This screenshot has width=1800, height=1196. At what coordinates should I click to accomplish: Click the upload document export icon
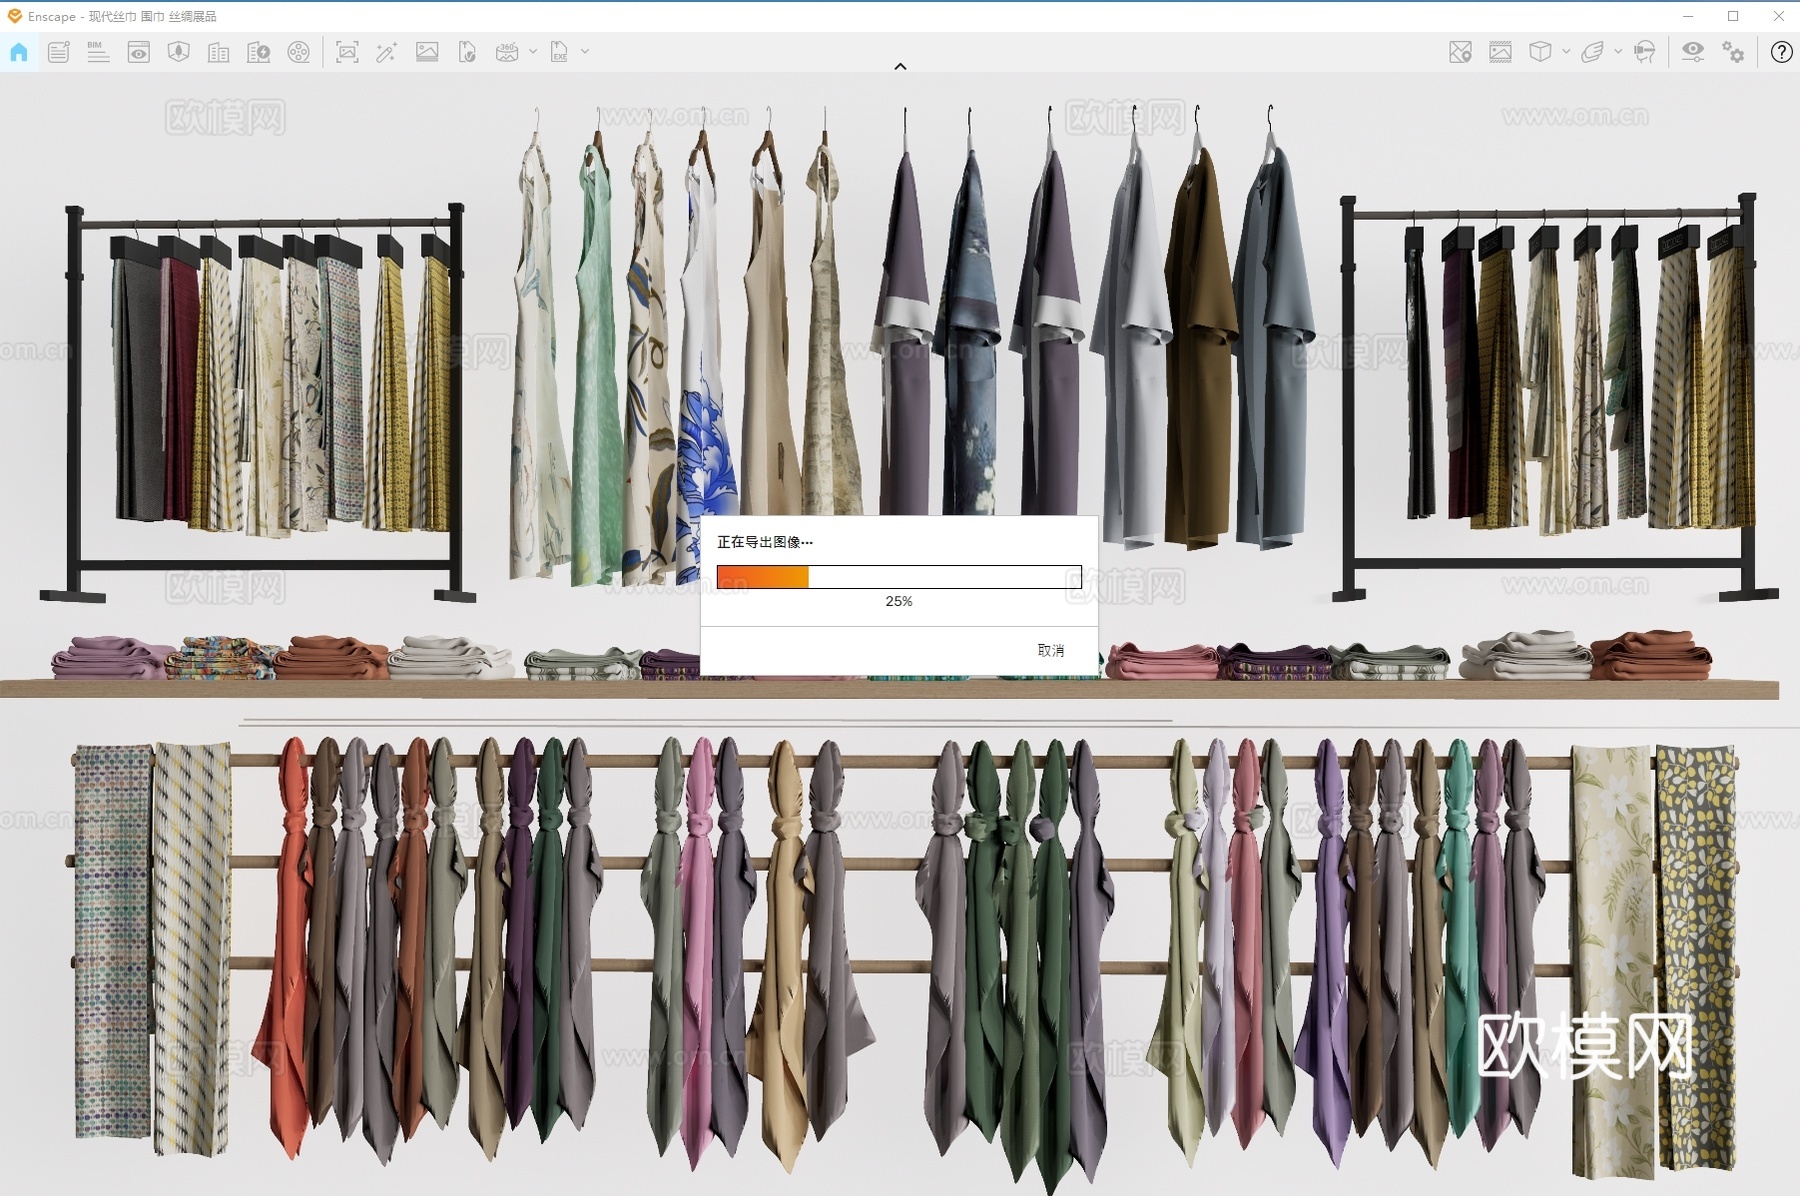467,52
